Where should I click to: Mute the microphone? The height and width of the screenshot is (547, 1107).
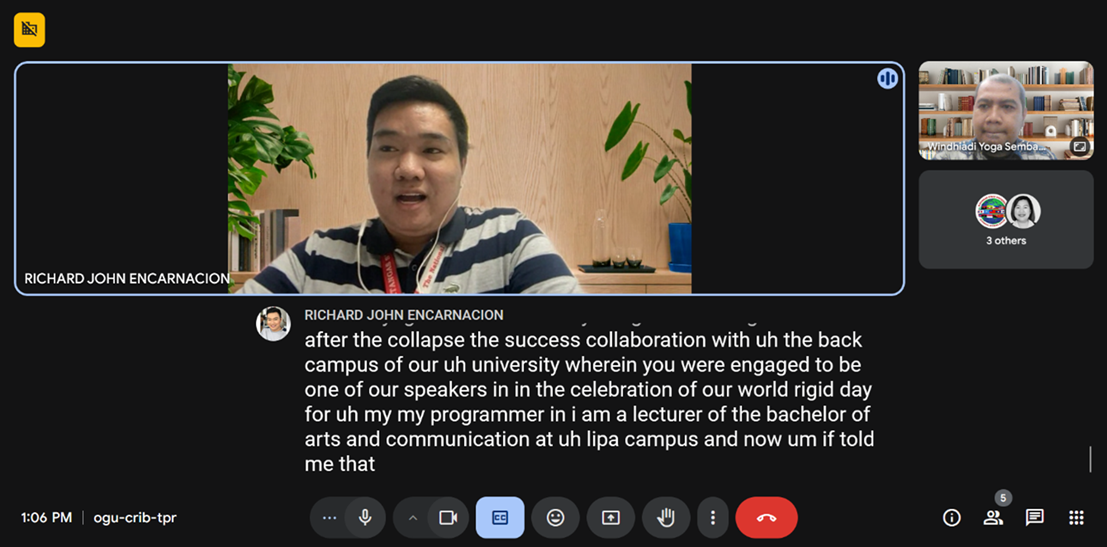pos(365,518)
